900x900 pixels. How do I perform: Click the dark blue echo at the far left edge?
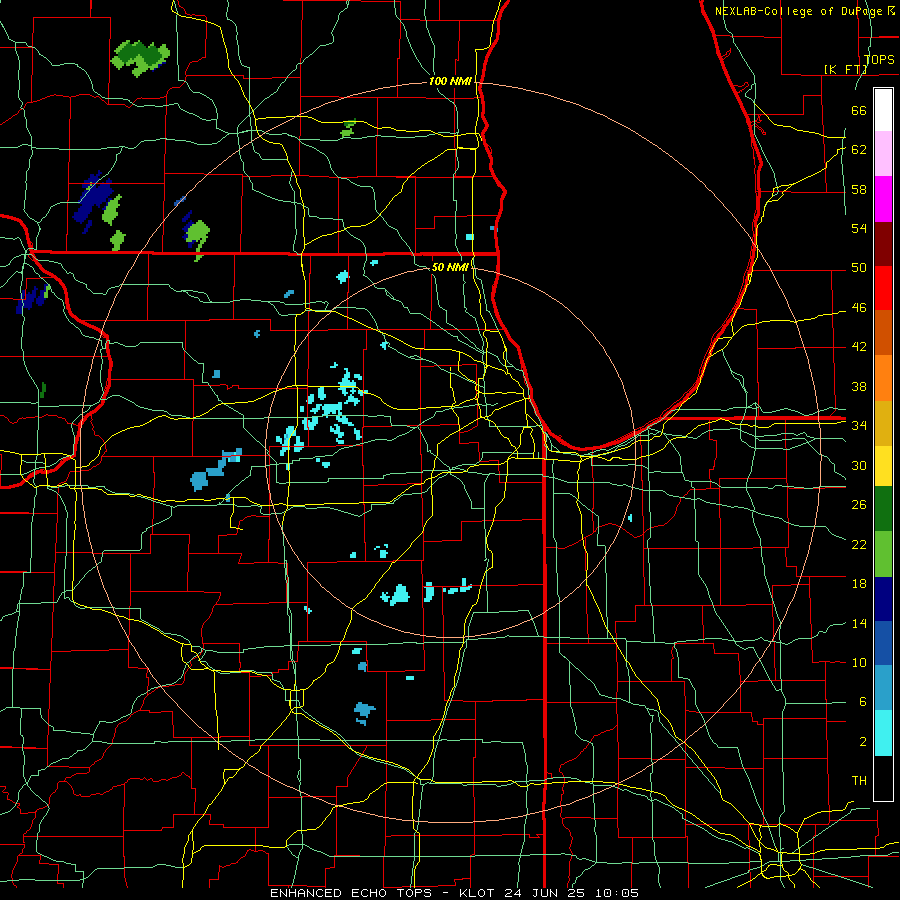(x=32, y=297)
